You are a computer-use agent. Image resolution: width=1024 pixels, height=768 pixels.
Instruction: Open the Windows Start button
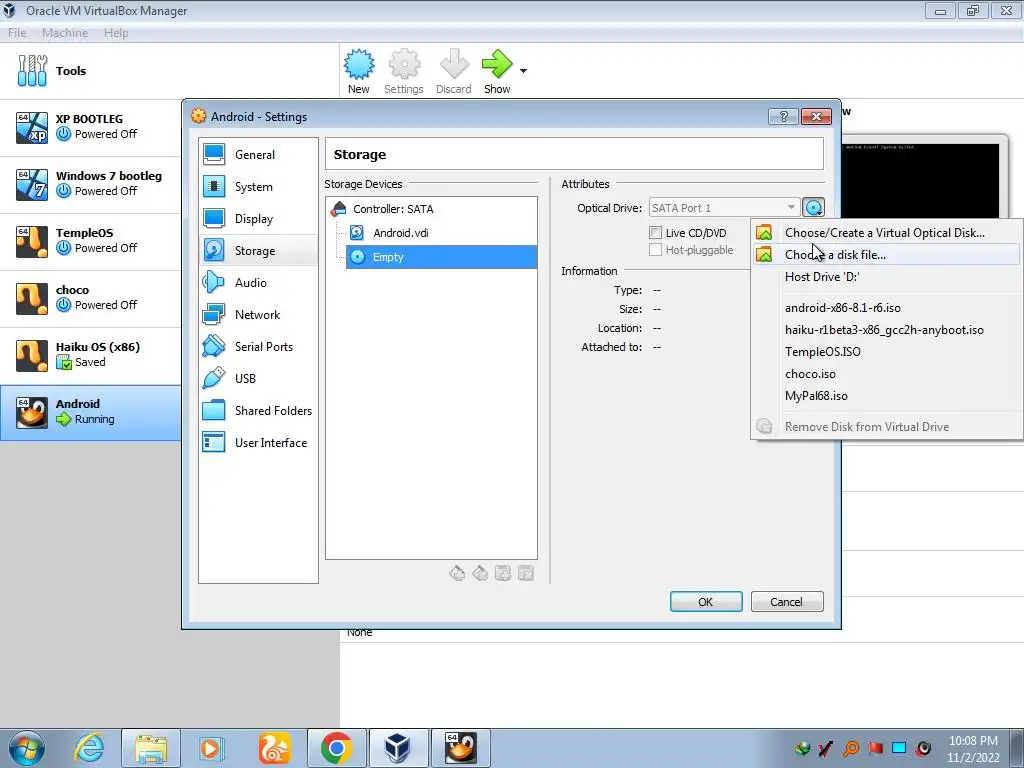pyautogui.click(x=27, y=748)
